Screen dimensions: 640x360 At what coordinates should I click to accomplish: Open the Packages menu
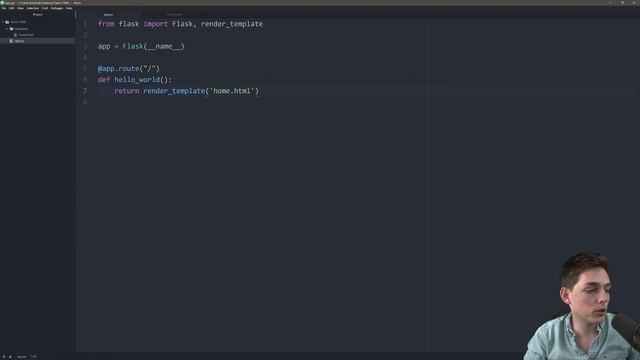tap(57, 8)
